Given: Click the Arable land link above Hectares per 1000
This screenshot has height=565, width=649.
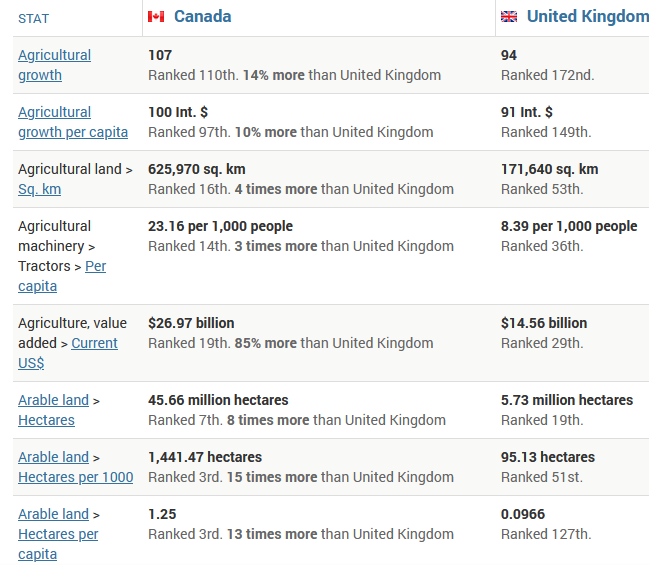Looking at the screenshot, I should coord(53,457).
